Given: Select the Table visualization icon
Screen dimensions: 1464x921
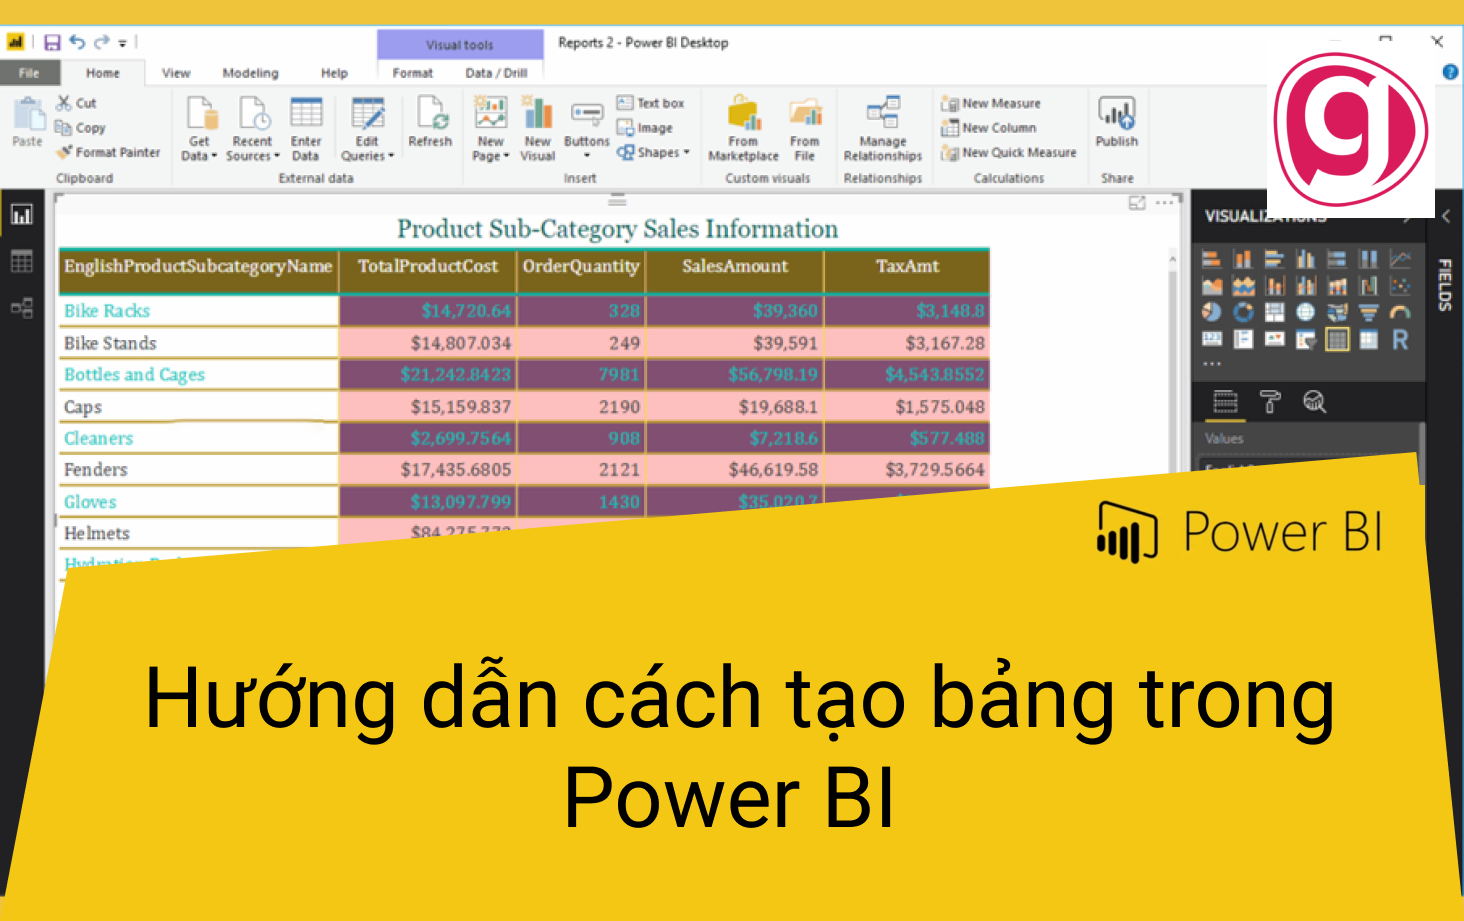Looking at the screenshot, I should point(1337,340).
